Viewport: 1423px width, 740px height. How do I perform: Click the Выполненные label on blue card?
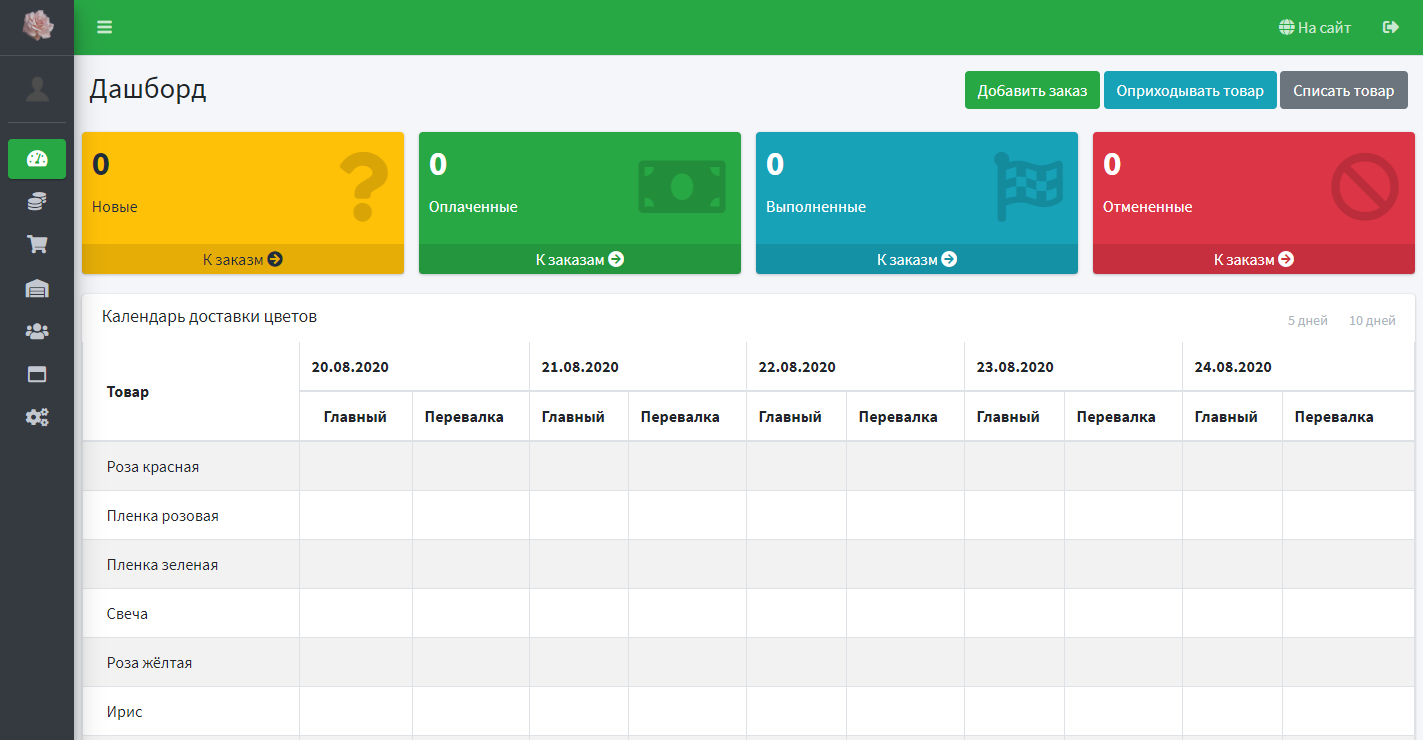coord(816,207)
